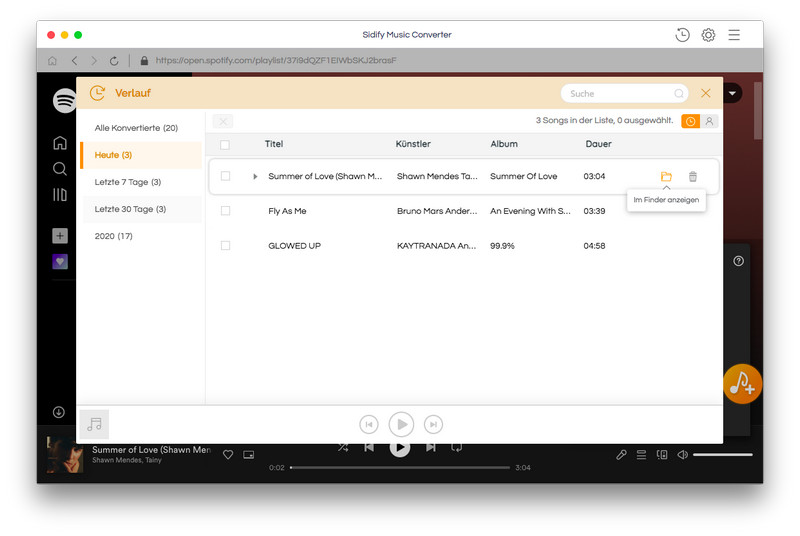
Task: Navigate forward in the browser bar
Action: 94,61
